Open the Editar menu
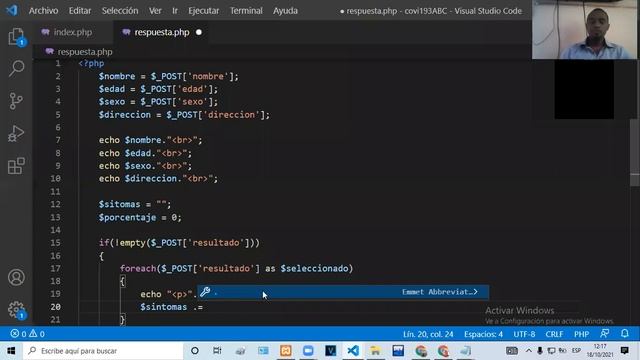 80,11
